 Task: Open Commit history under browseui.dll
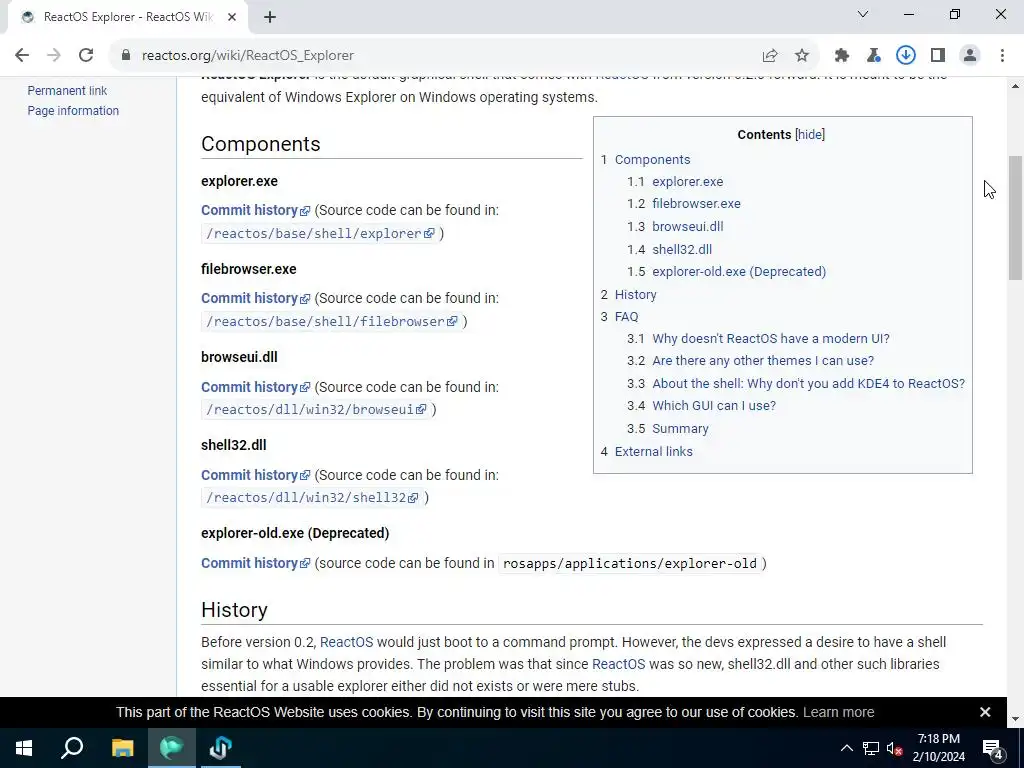click(x=255, y=387)
